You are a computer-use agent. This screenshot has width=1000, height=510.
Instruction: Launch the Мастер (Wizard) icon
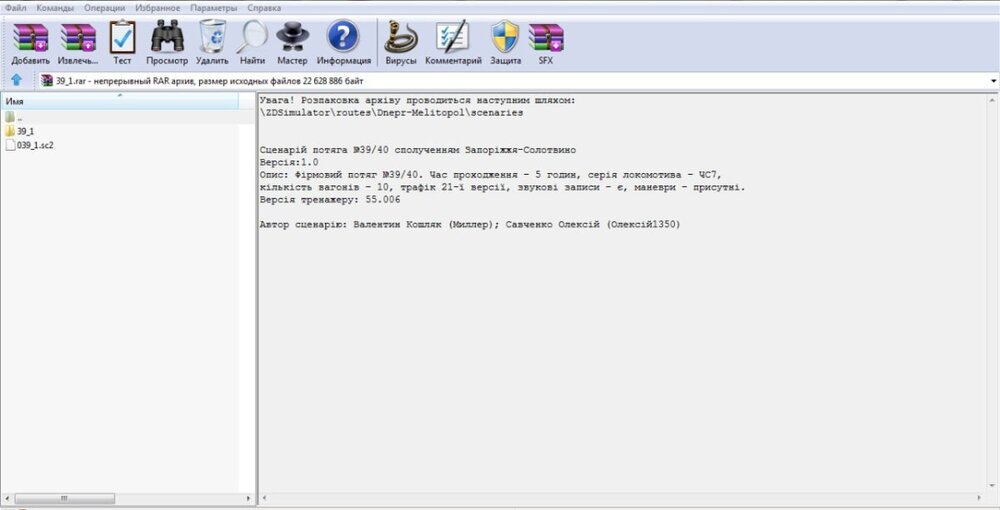[292, 42]
